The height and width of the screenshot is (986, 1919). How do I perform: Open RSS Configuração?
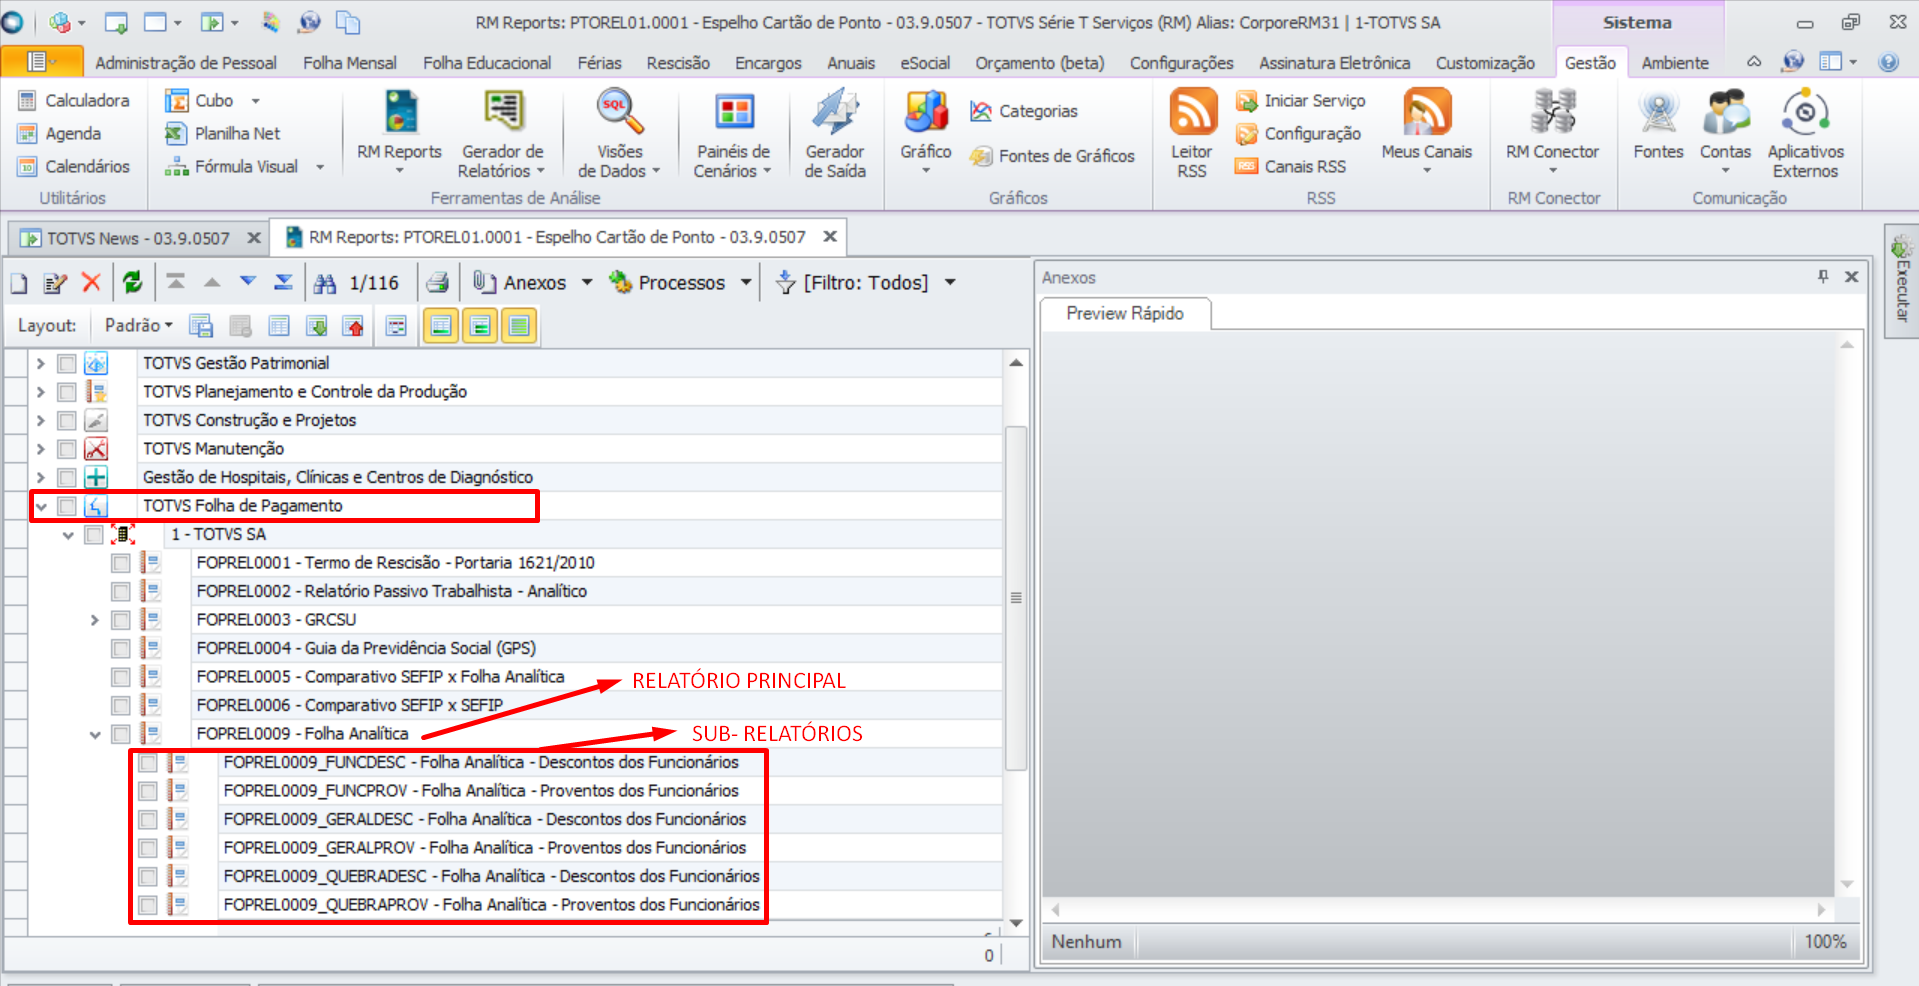pos(1299,133)
